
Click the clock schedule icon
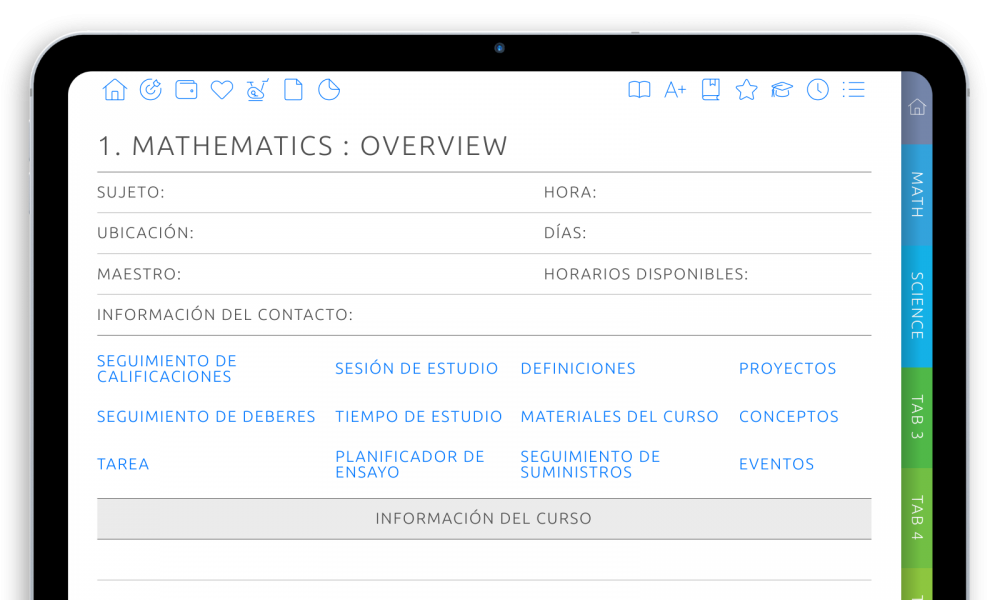pyautogui.click(x=818, y=90)
